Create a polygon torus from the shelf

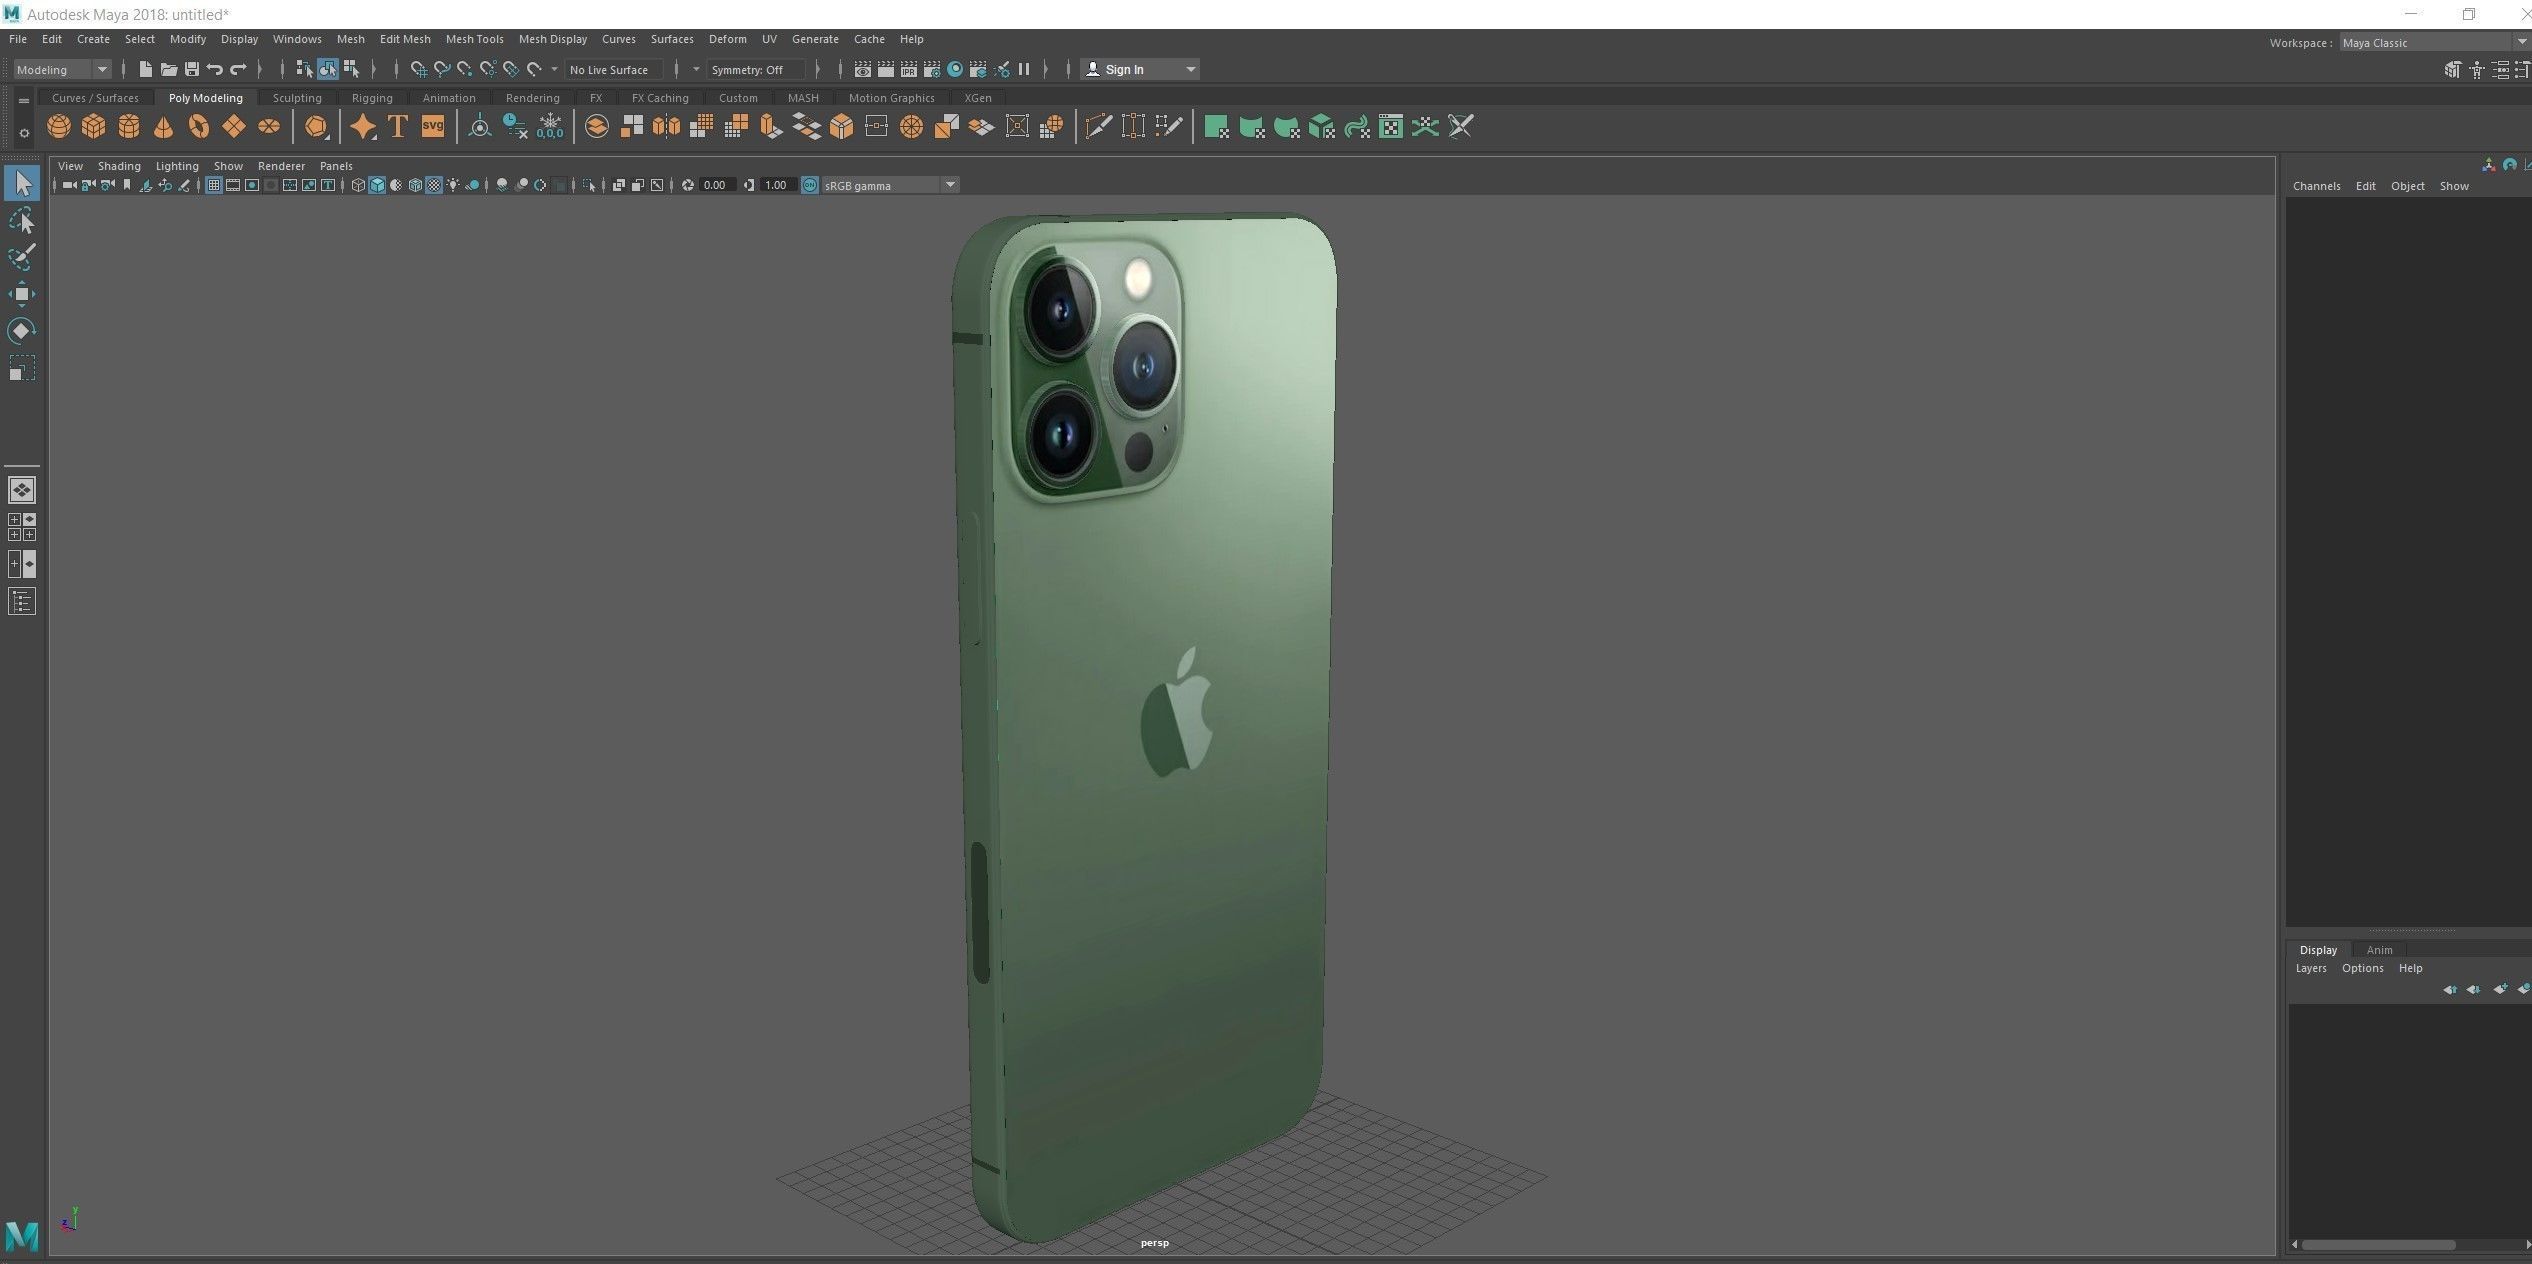(x=199, y=127)
